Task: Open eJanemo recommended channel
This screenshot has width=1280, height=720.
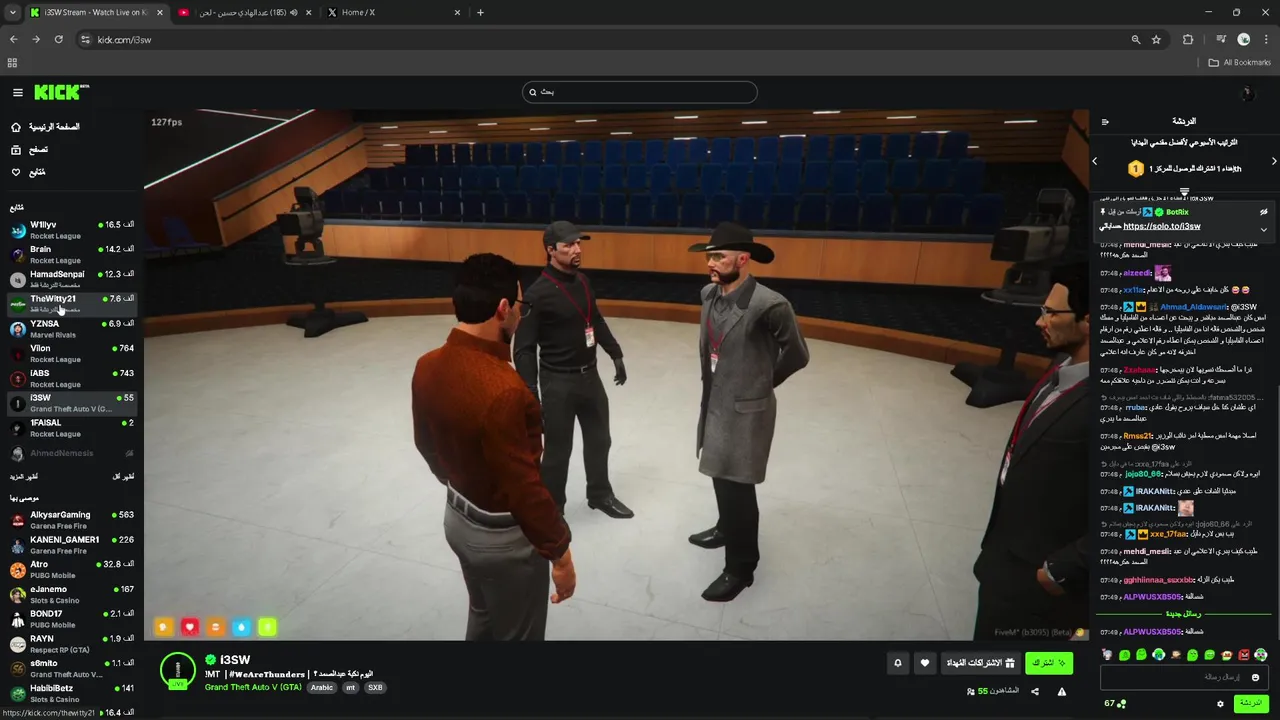Action: (x=70, y=595)
